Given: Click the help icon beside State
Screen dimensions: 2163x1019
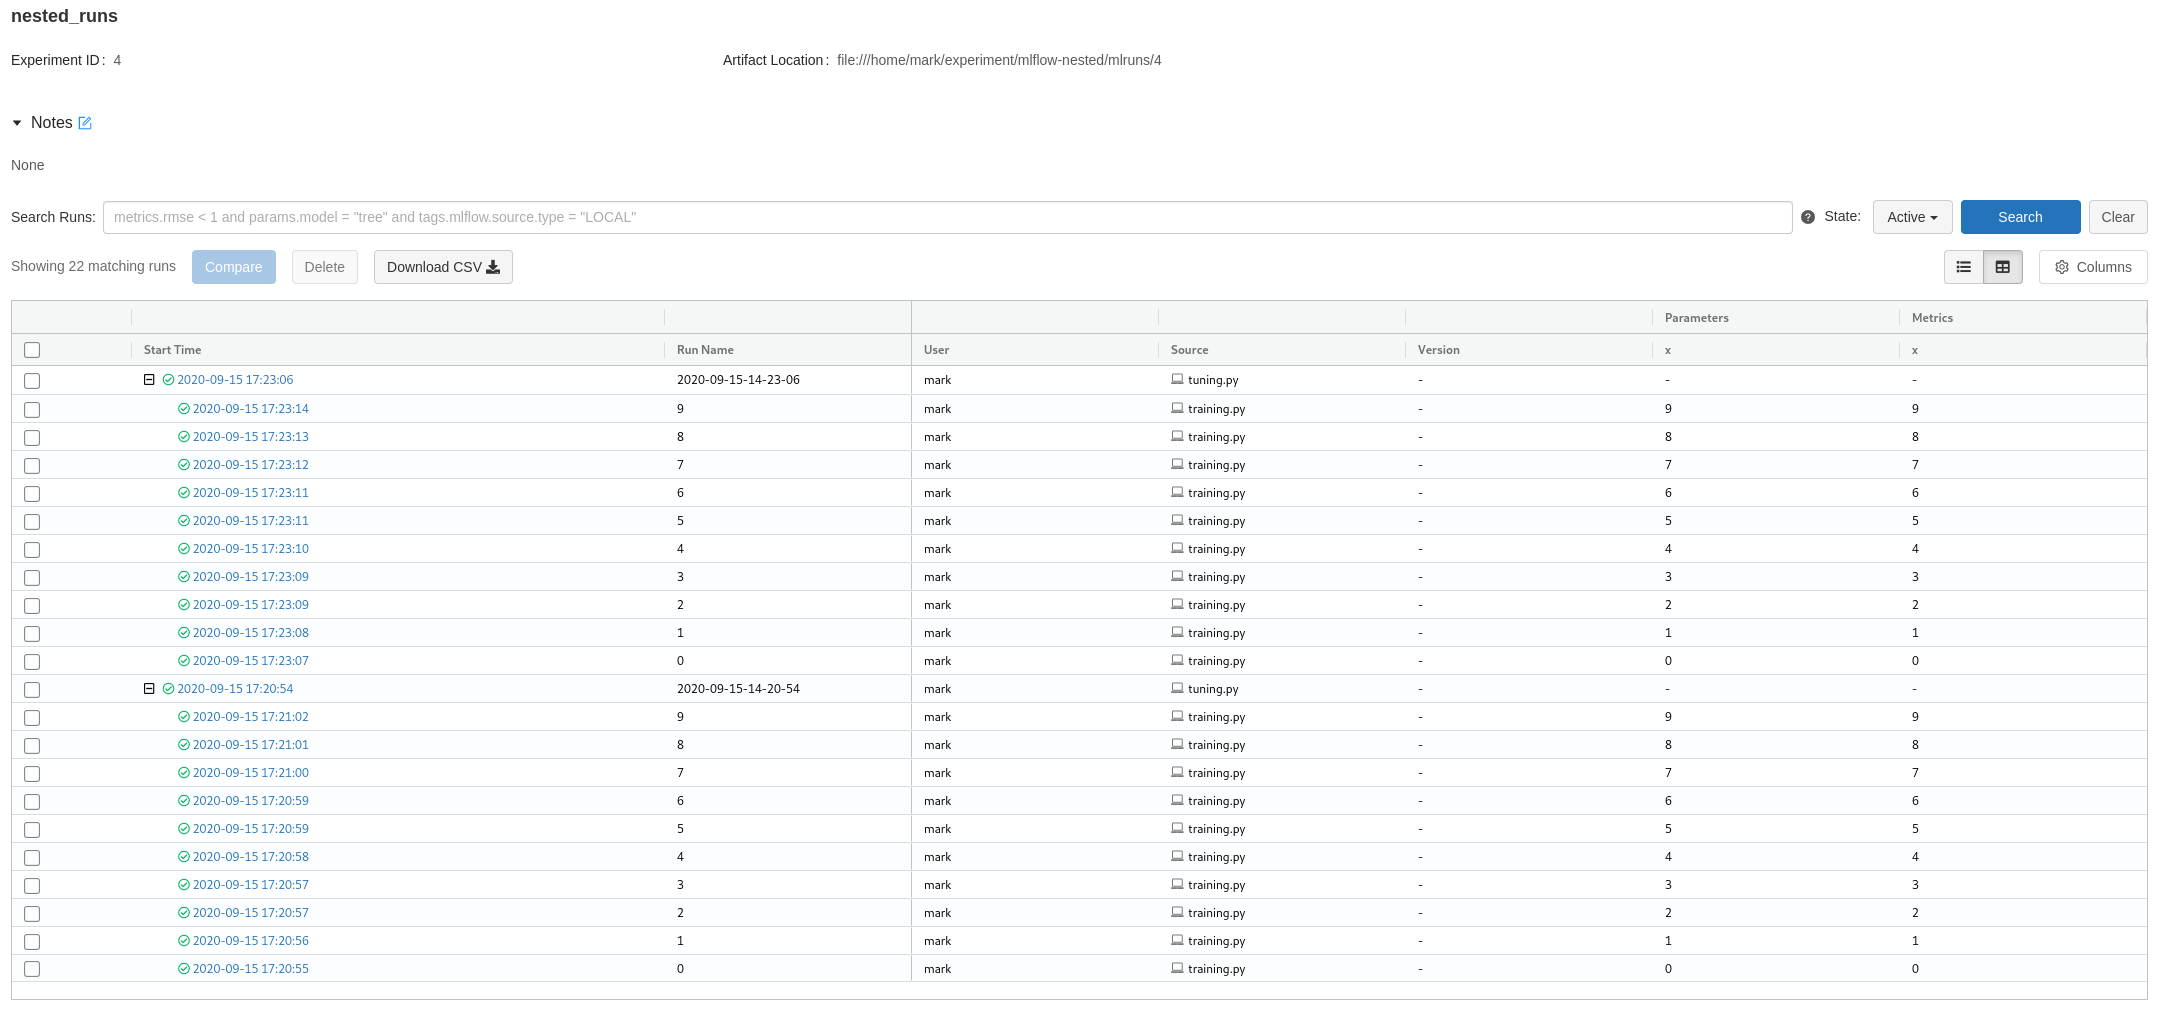Looking at the screenshot, I should pos(1807,216).
